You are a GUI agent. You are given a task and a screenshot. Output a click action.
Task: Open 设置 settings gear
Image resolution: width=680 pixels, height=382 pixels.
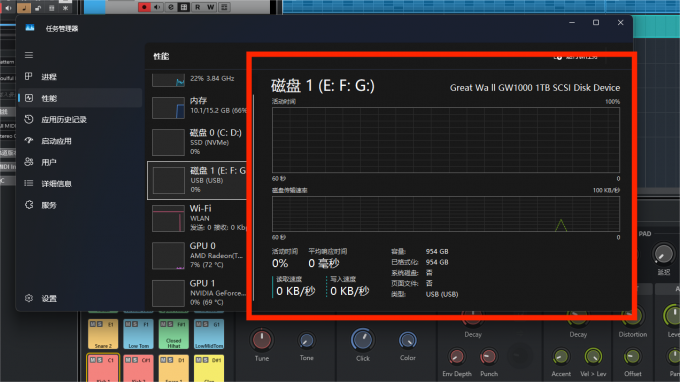pyautogui.click(x=29, y=298)
